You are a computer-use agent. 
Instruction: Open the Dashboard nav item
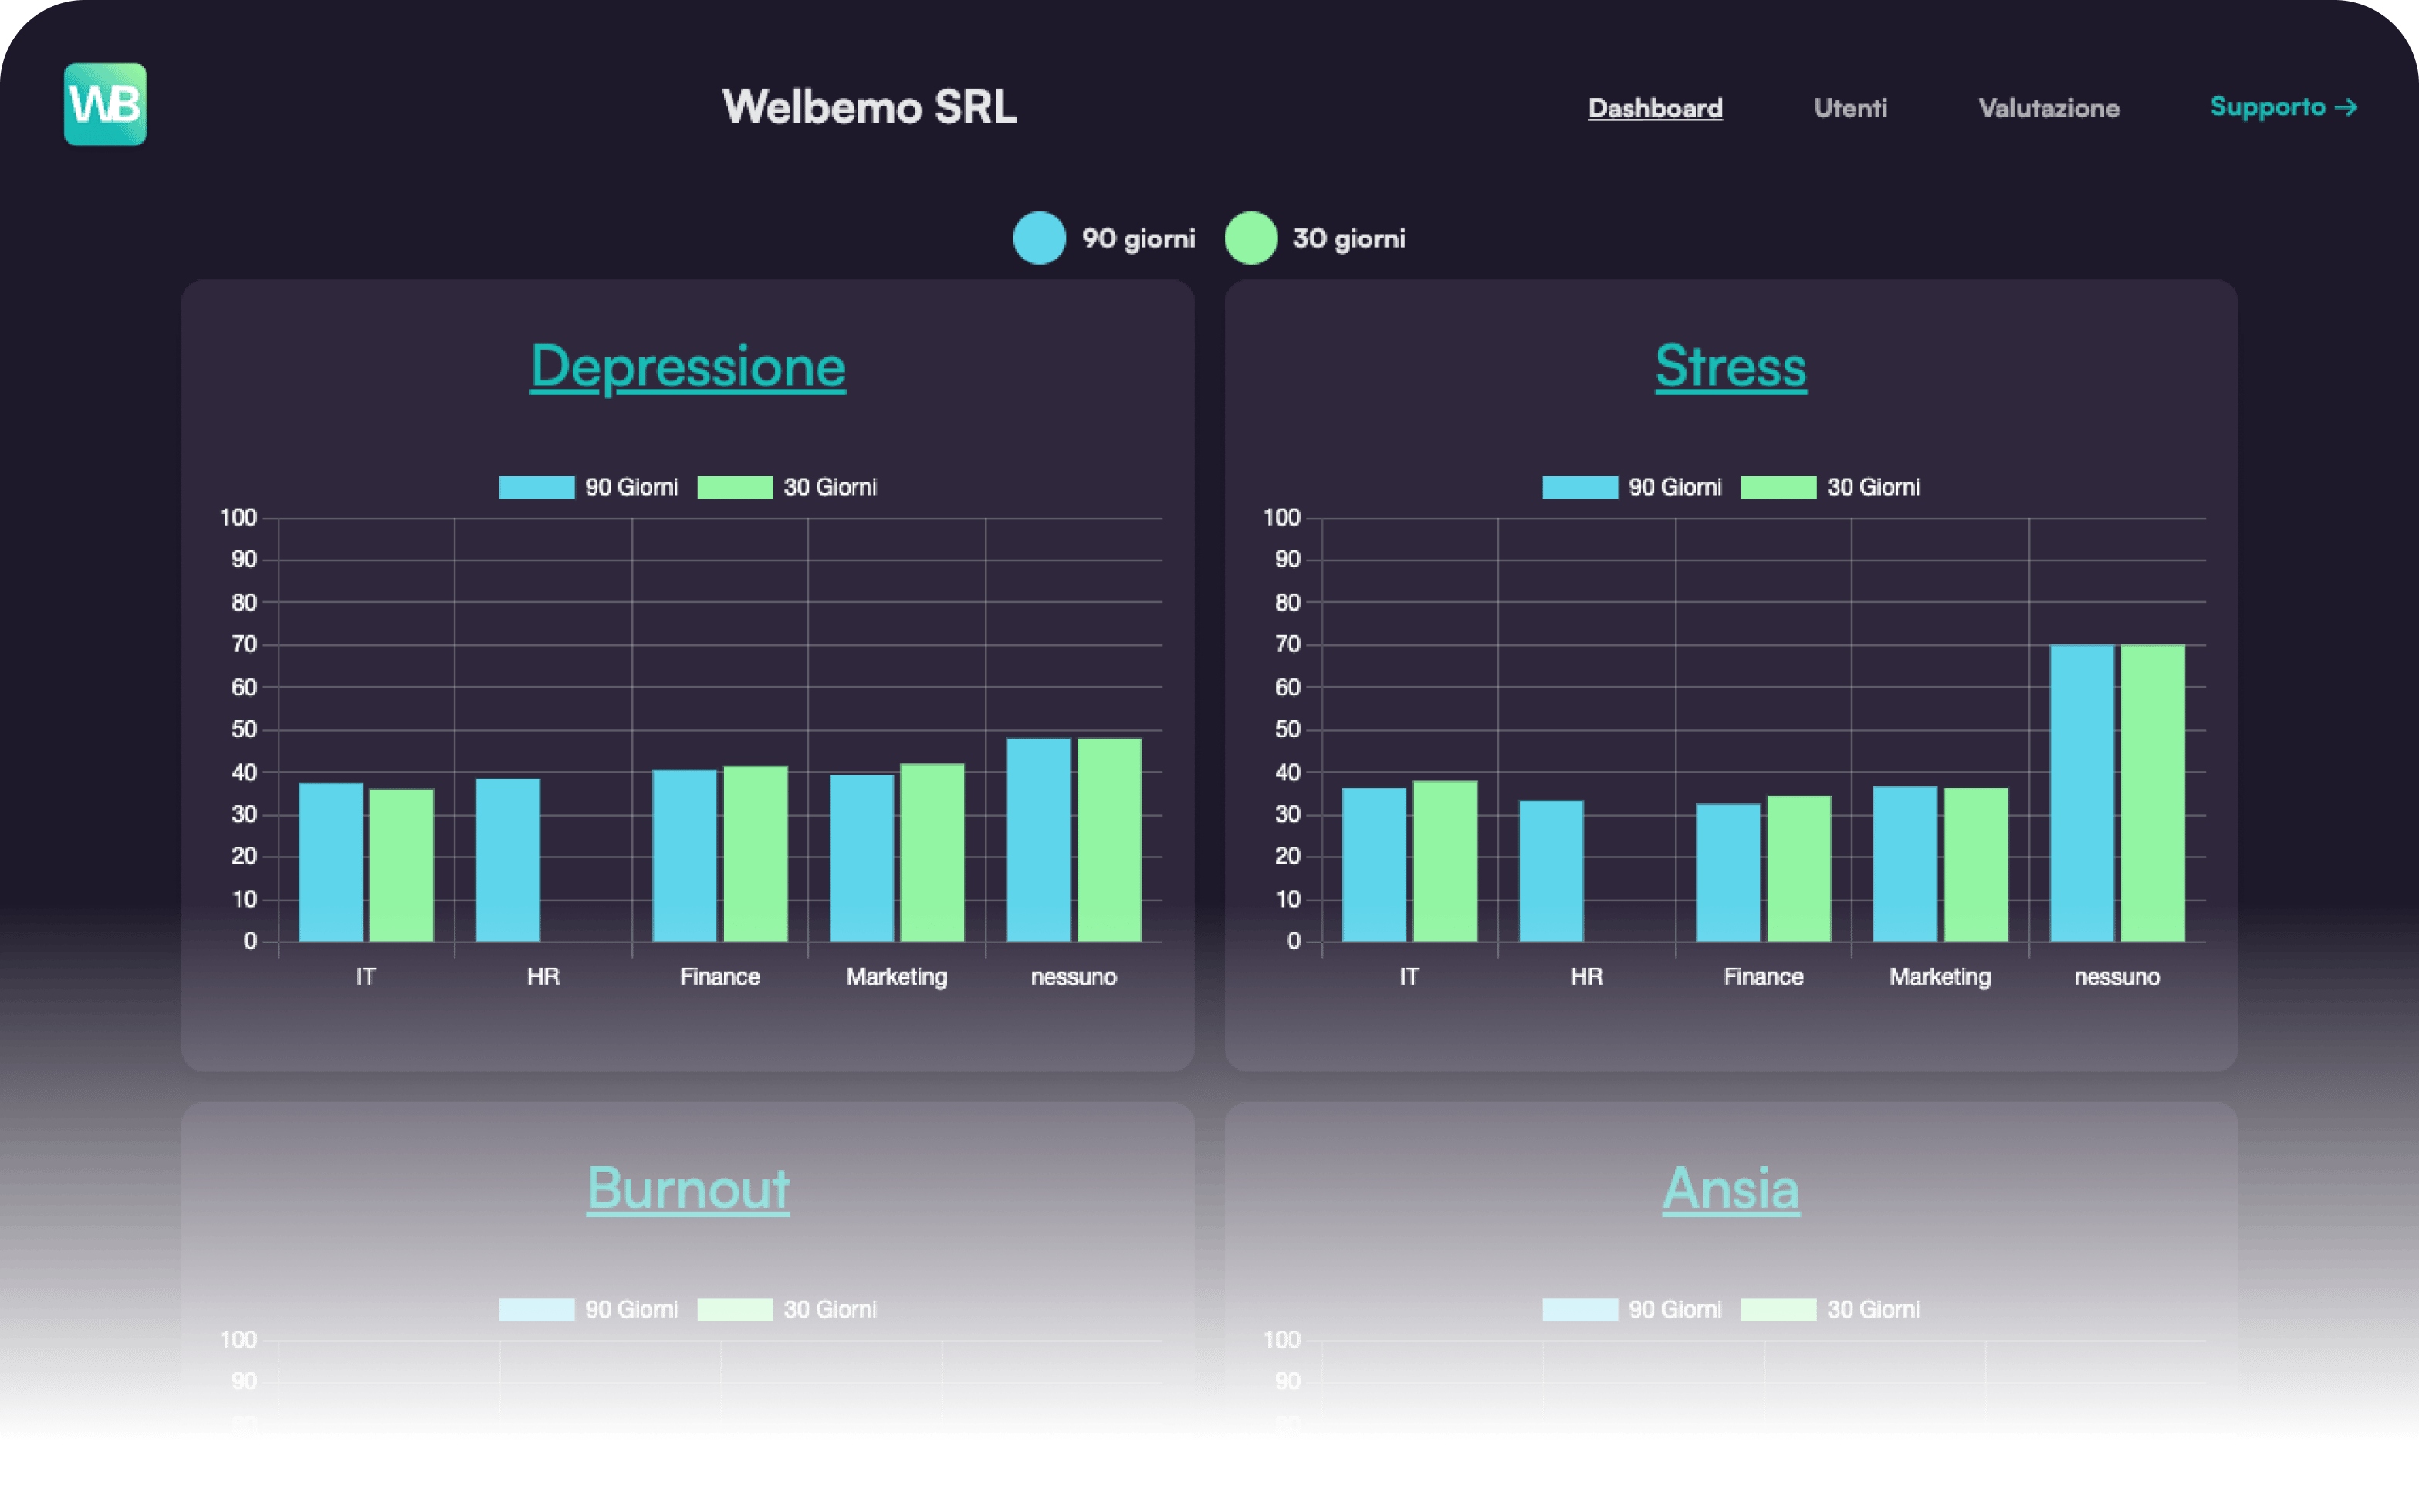click(1655, 108)
